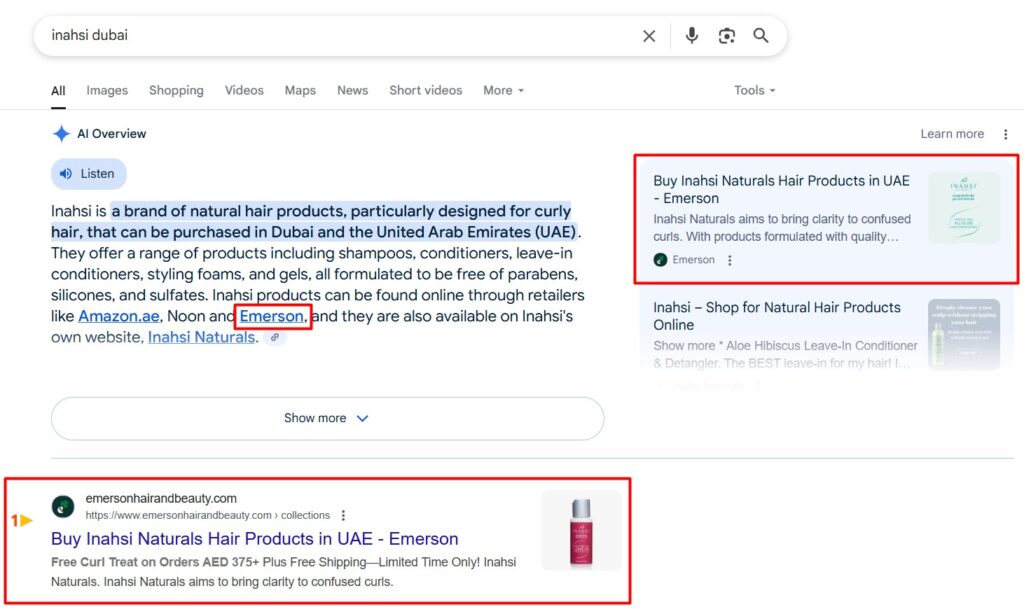Expand AI Overview with Show more
Image resolution: width=1024 pixels, height=614 pixels.
pos(327,418)
